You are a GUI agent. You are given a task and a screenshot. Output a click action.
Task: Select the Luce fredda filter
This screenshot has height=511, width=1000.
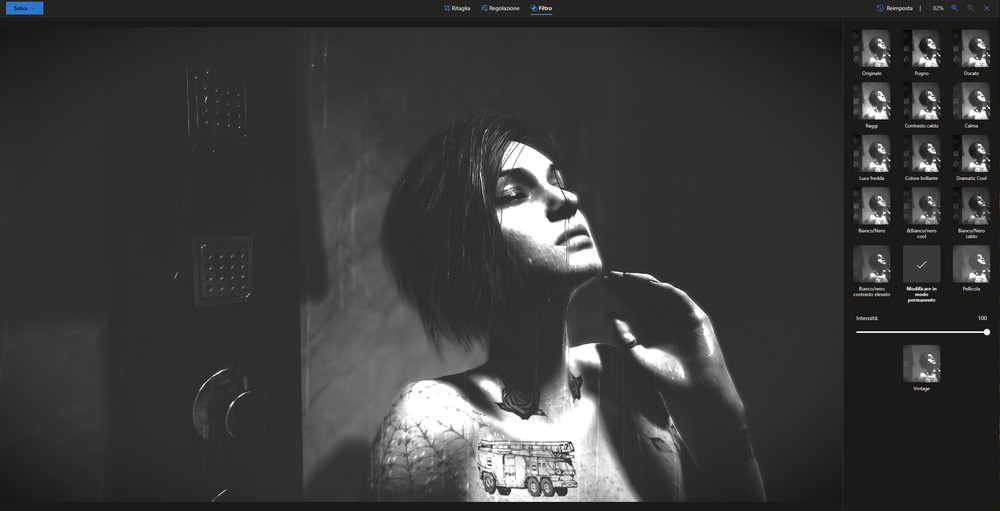point(871,154)
